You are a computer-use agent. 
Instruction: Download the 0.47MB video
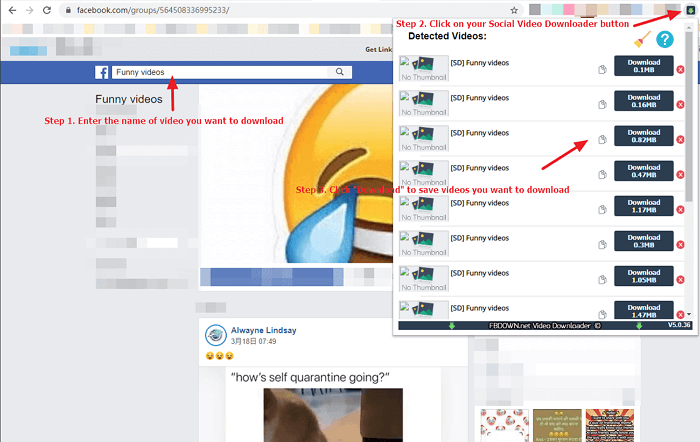point(643,171)
